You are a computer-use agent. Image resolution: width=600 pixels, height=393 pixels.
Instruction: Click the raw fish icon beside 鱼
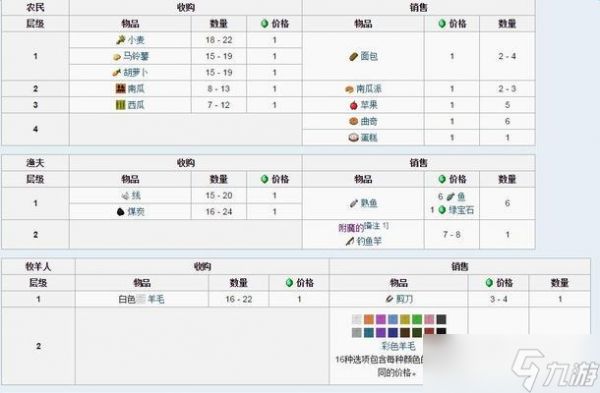450,197
